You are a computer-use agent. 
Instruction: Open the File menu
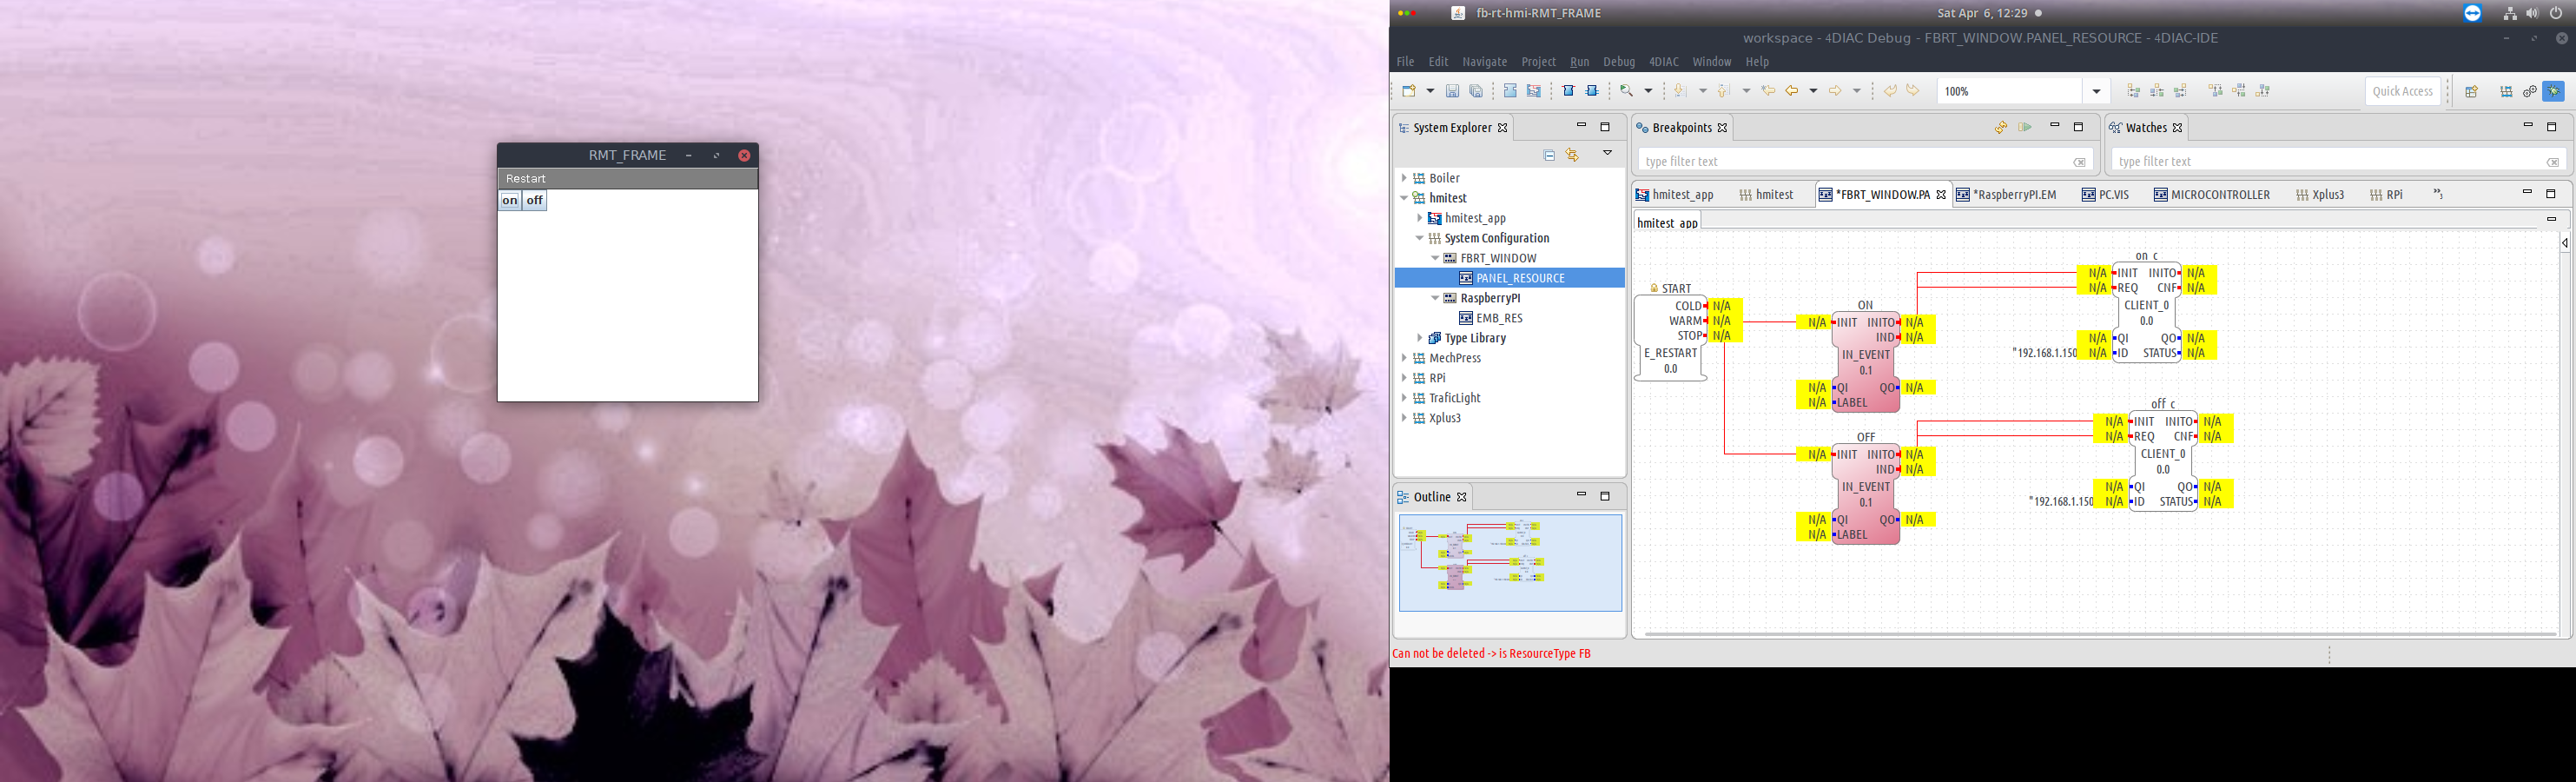pyautogui.click(x=1405, y=62)
